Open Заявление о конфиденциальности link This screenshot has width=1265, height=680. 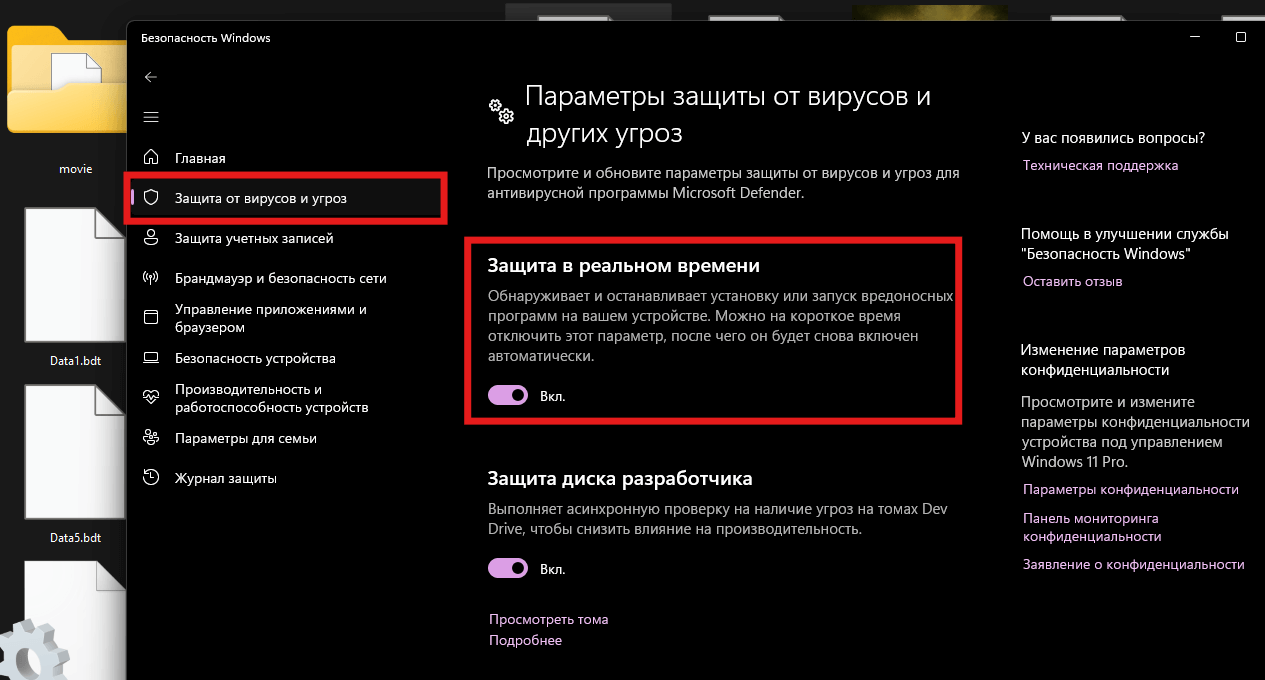[x=1134, y=564]
